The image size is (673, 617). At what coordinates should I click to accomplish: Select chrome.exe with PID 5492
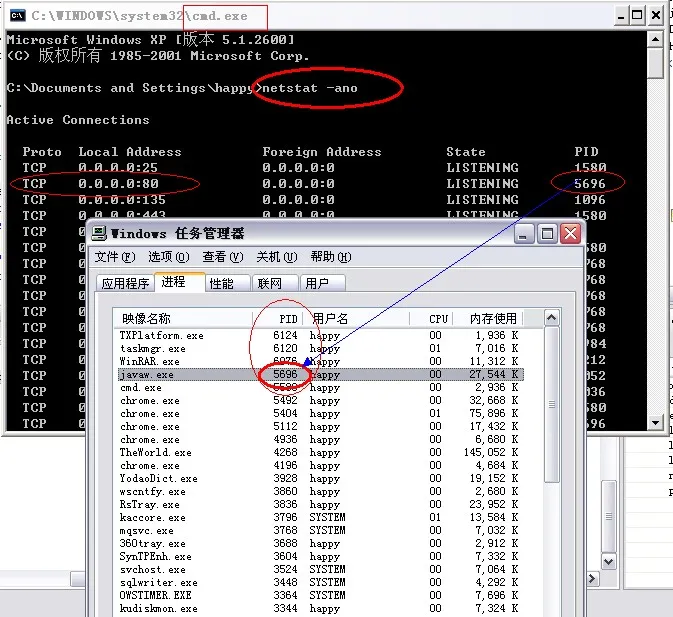point(321,401)
